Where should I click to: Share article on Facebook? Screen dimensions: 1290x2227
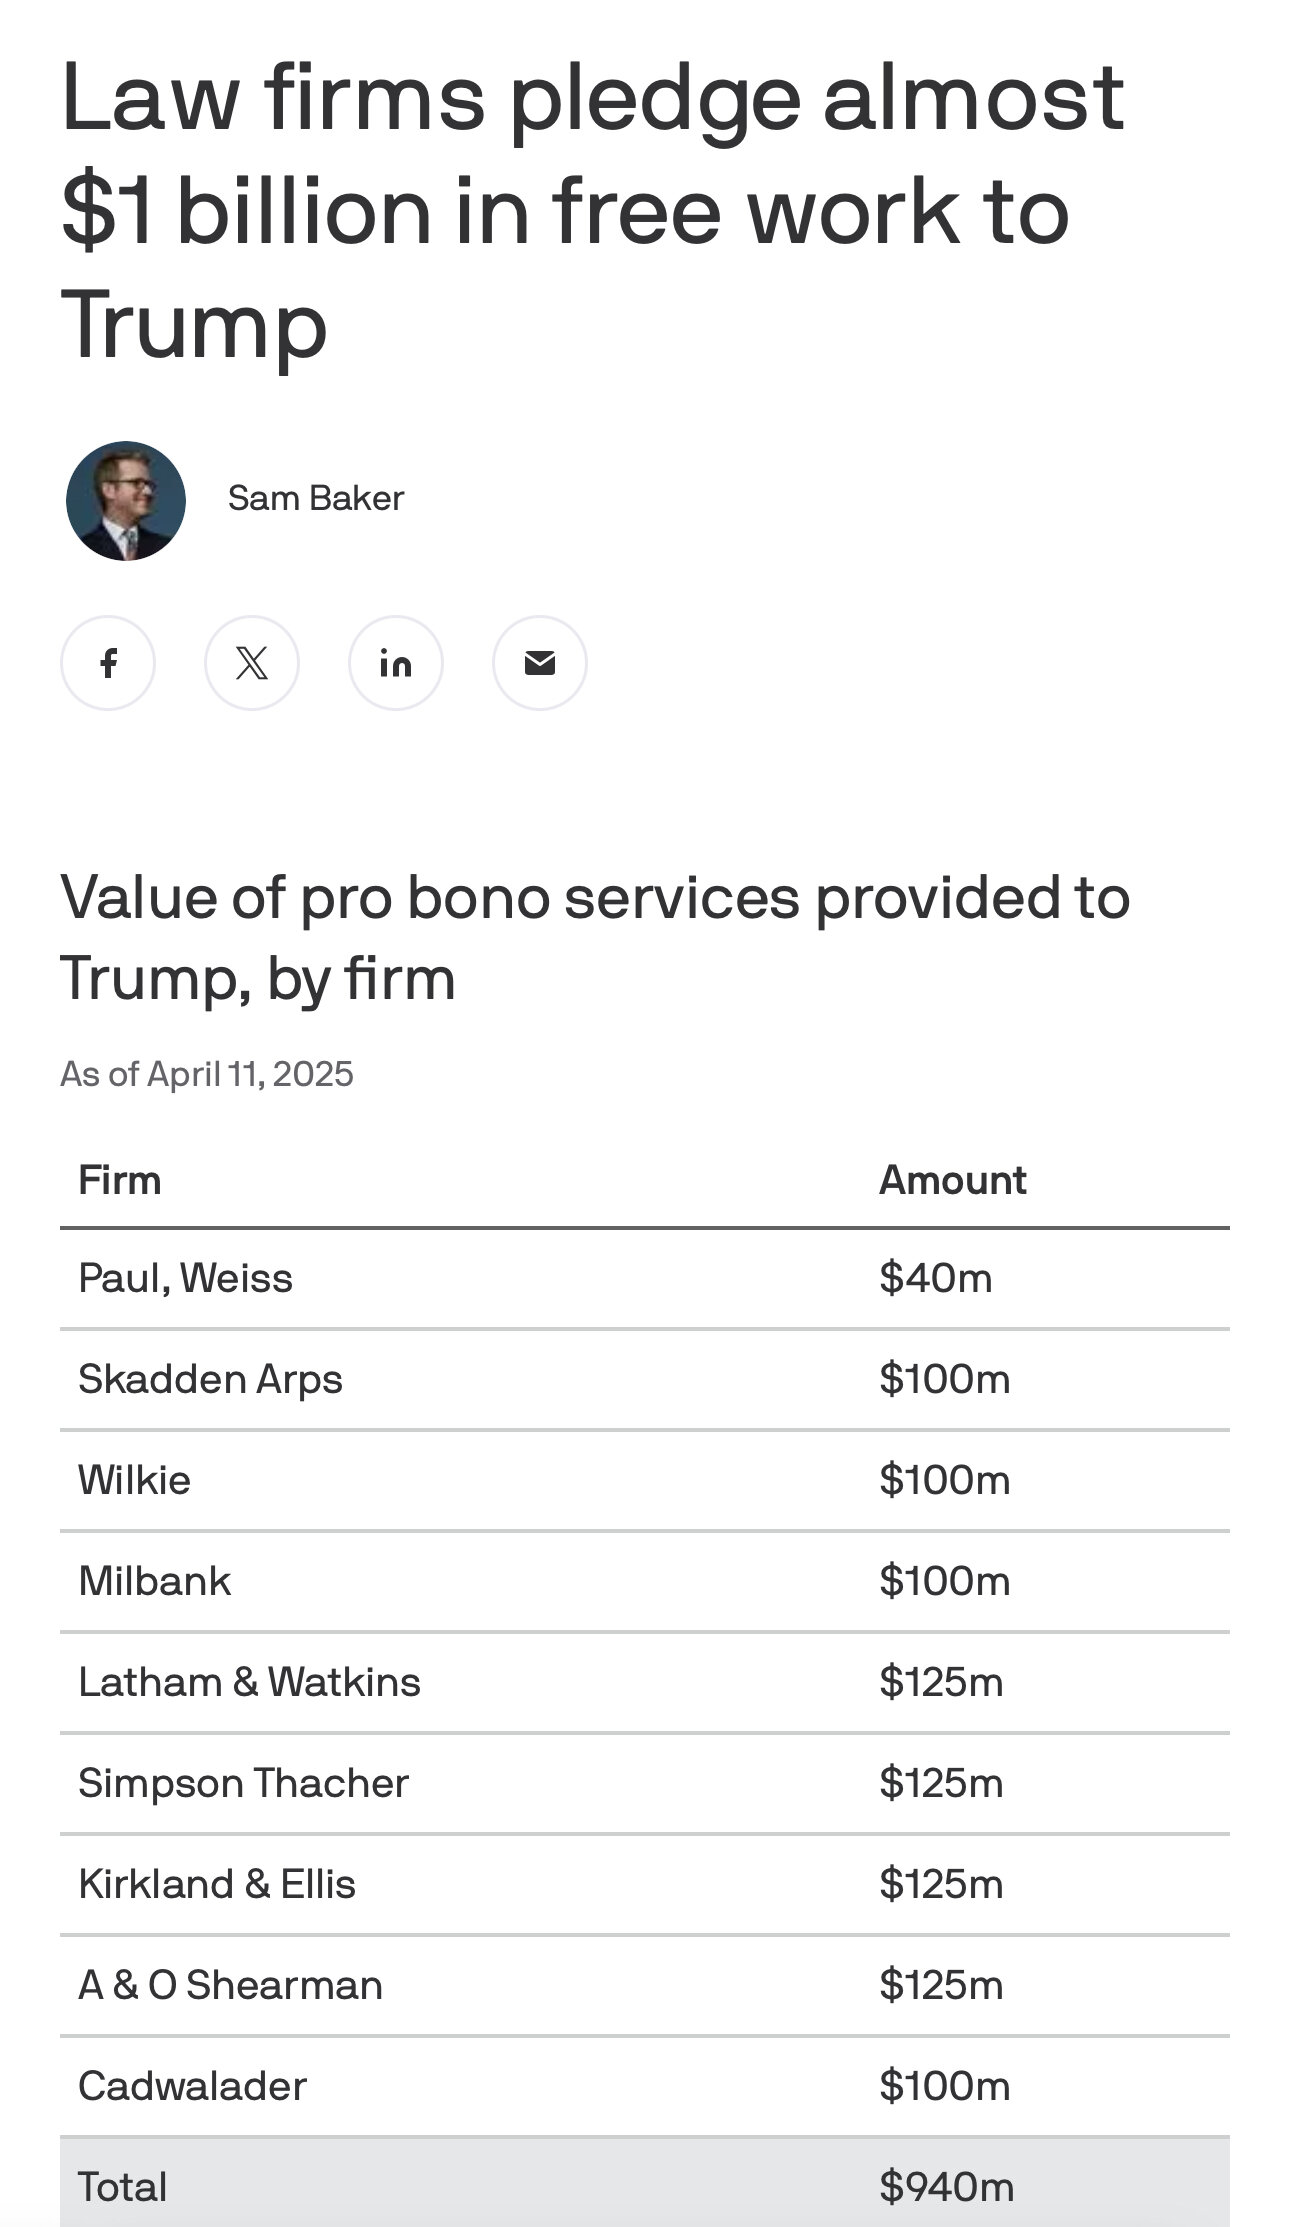coord(108,663)
